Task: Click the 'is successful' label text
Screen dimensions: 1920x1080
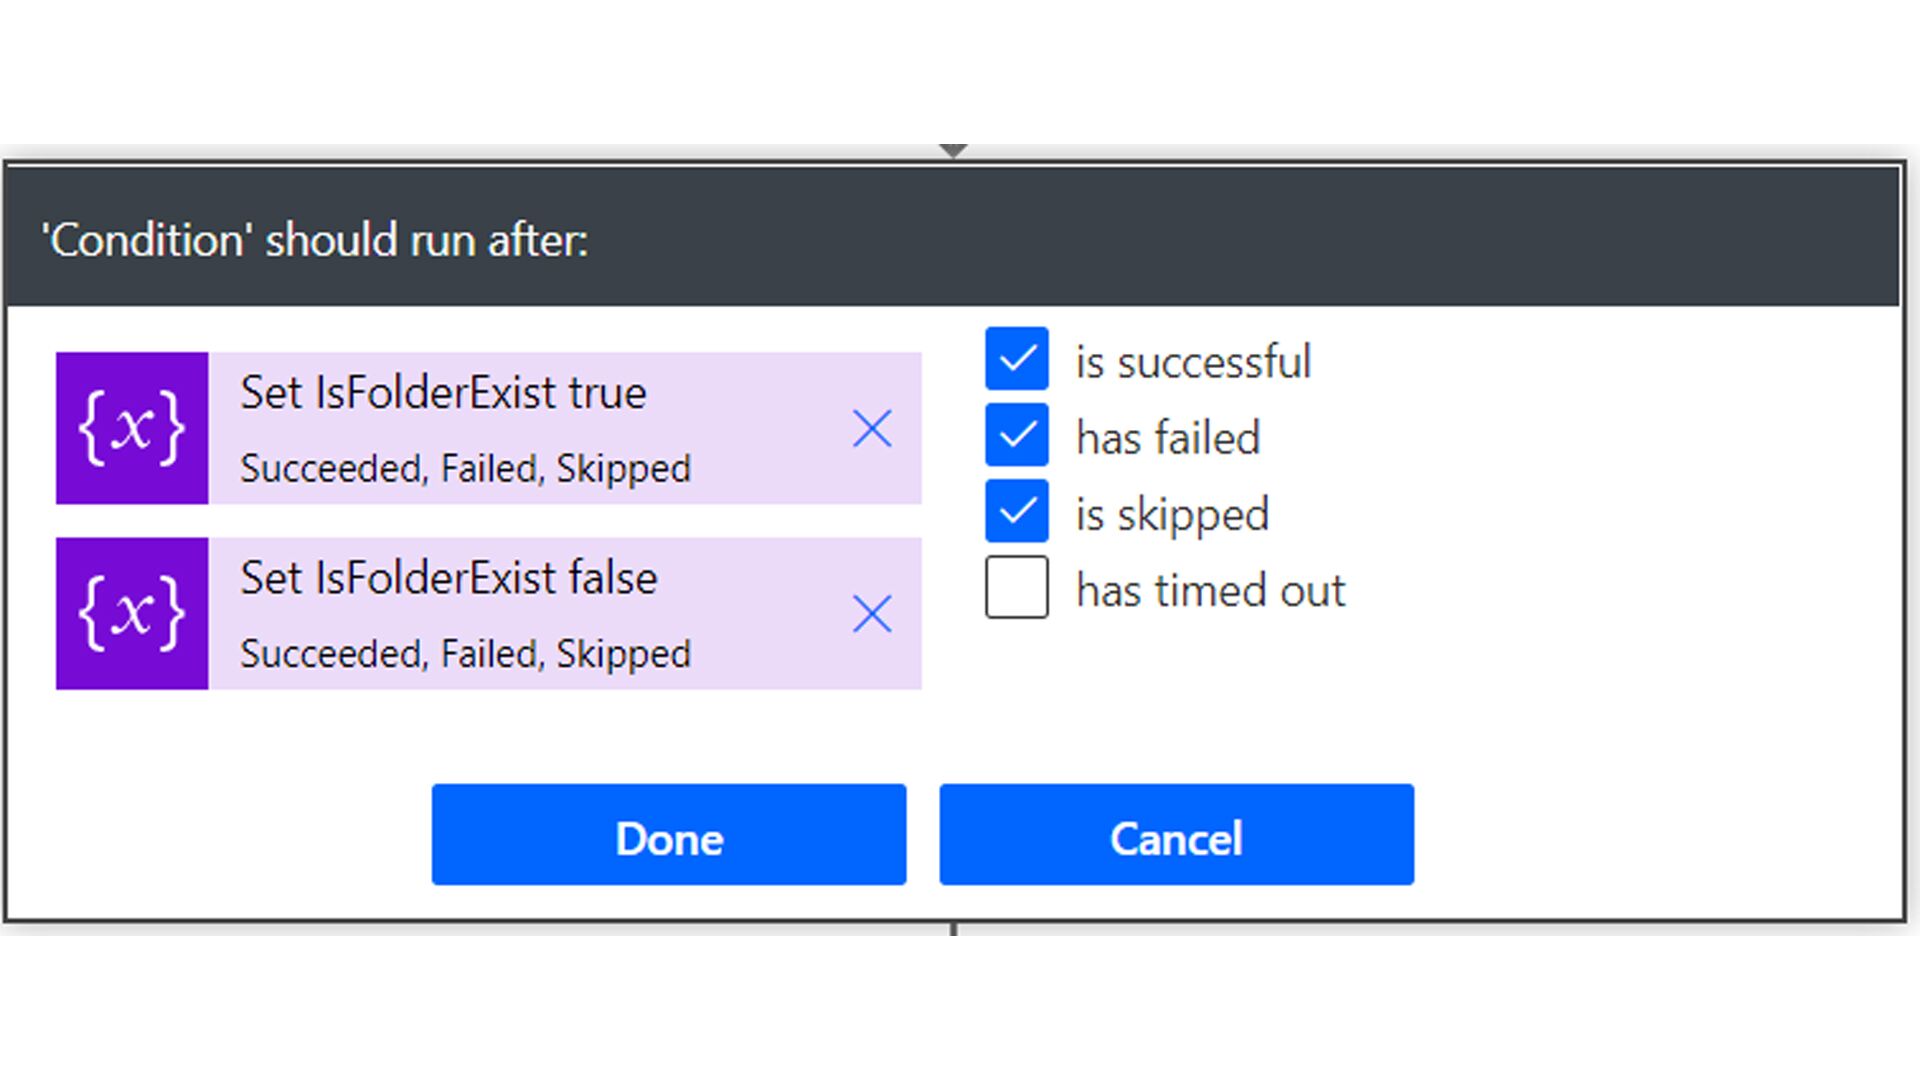Action: 1193,361
